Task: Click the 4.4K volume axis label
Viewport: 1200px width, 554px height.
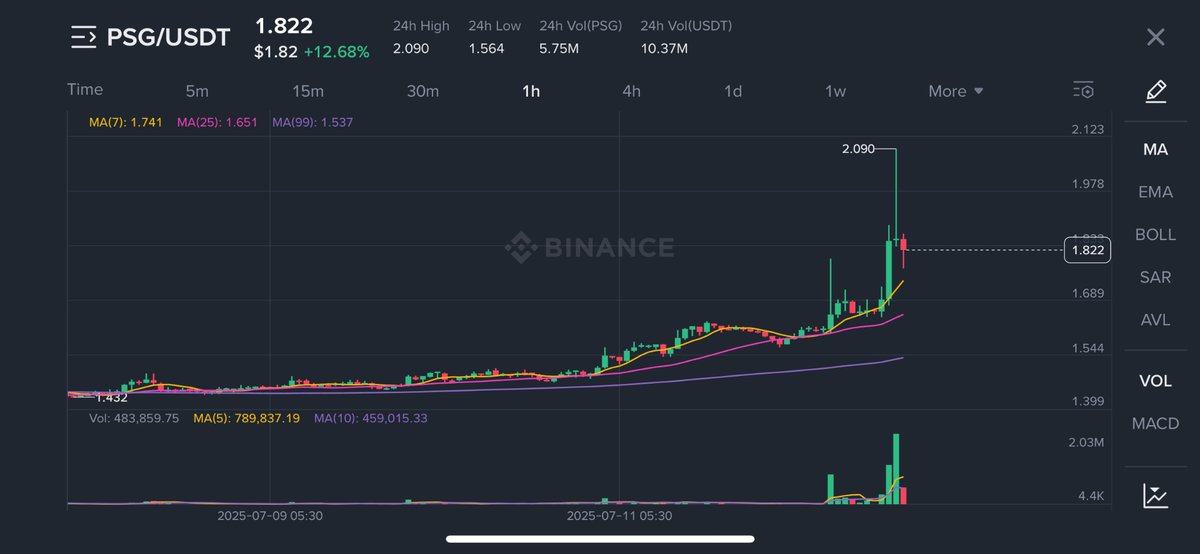Action: tap(1090, 496)
